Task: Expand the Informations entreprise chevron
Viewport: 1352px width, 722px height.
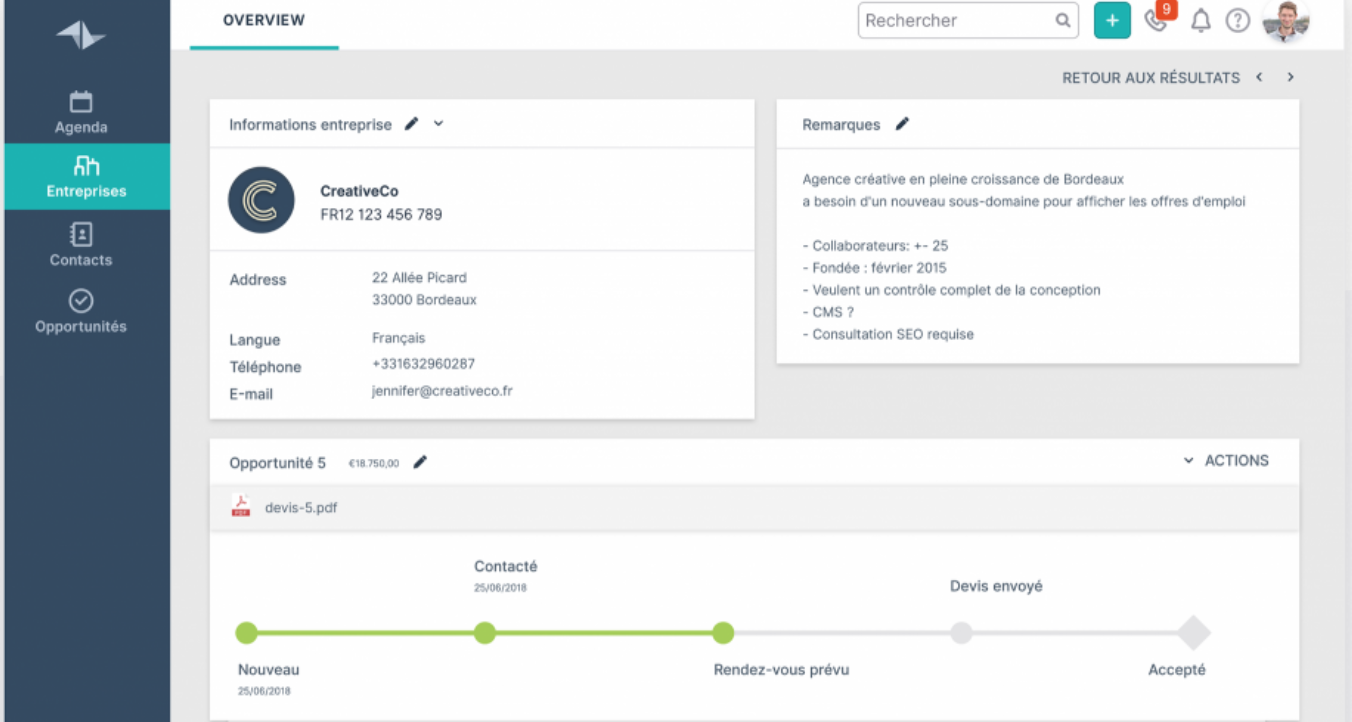Action: point(438,124)
